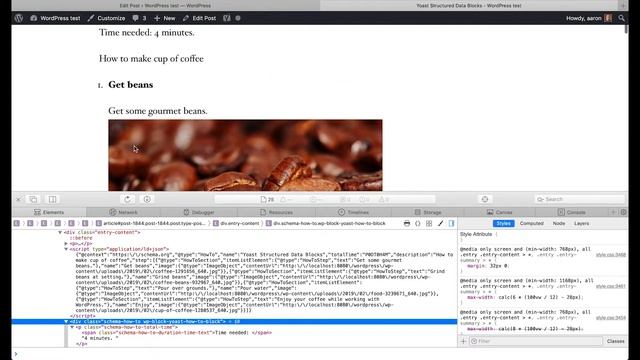Click the WordPress test site link

coord(55,18)
